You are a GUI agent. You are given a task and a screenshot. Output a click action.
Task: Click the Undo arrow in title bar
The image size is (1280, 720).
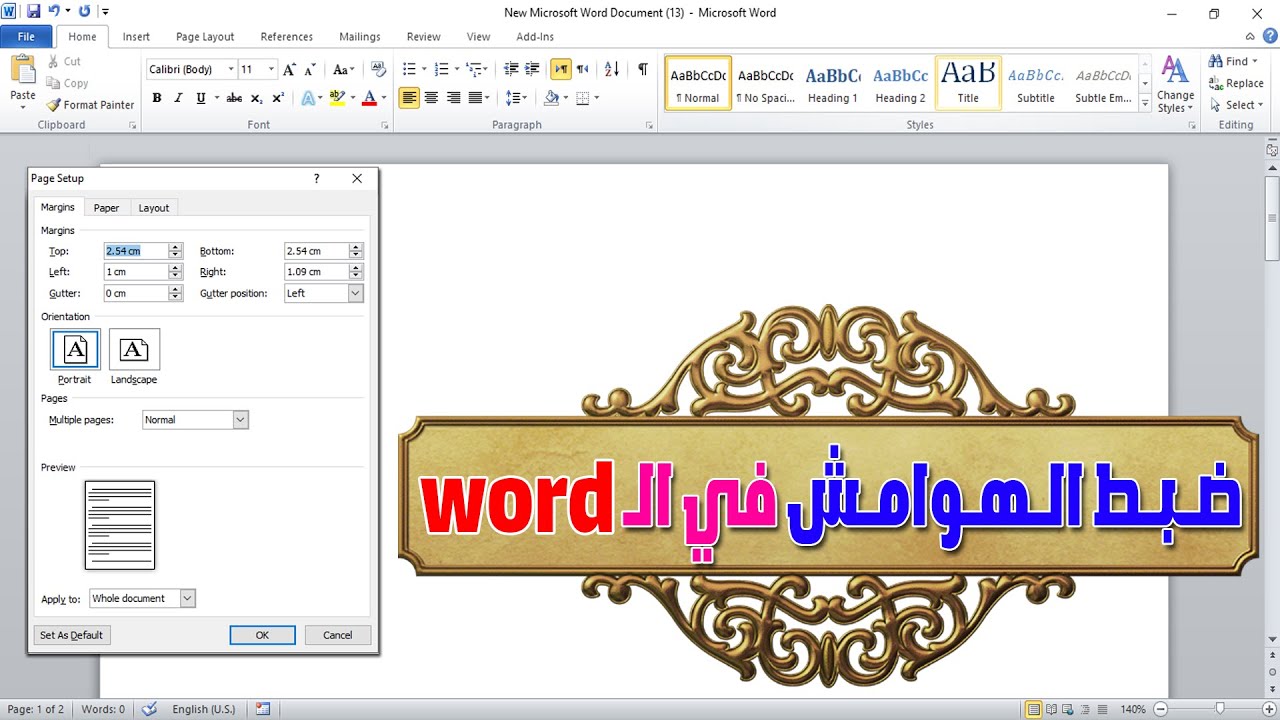pyautogui.click(x=56, y=12)
